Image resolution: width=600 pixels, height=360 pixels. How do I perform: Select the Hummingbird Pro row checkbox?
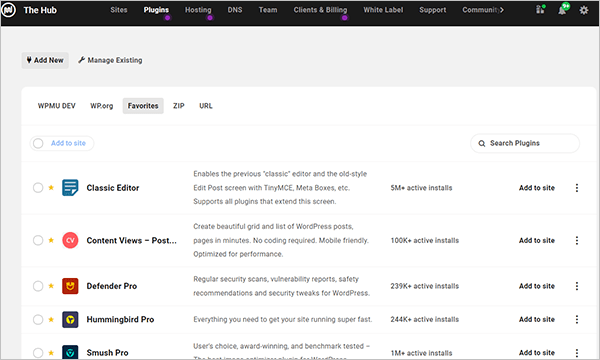[38, 319]
